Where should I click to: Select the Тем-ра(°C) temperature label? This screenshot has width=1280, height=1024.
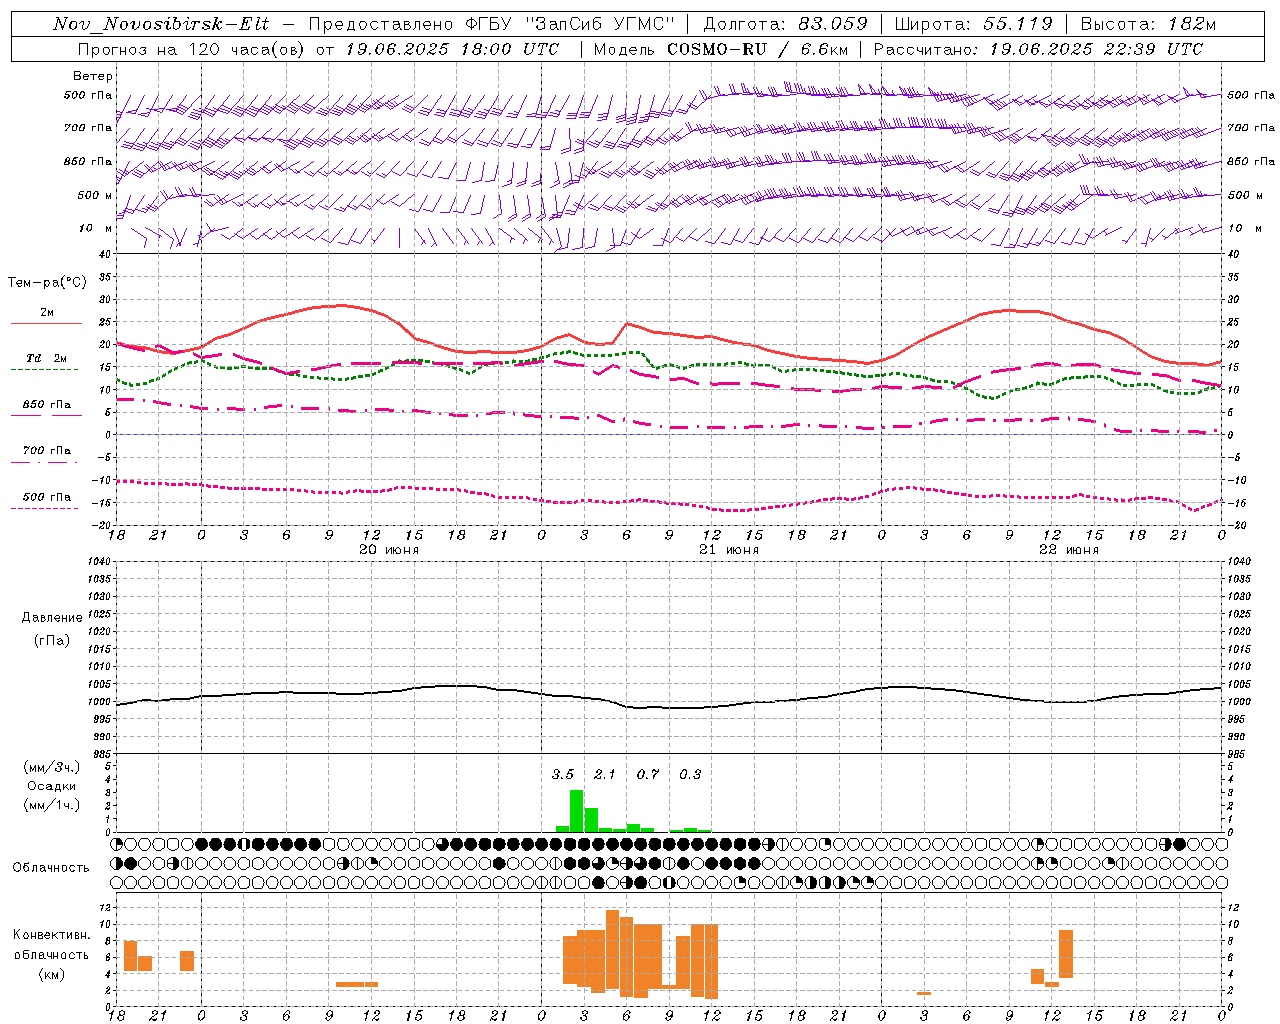pyautogui.click(x=47, y=283)
